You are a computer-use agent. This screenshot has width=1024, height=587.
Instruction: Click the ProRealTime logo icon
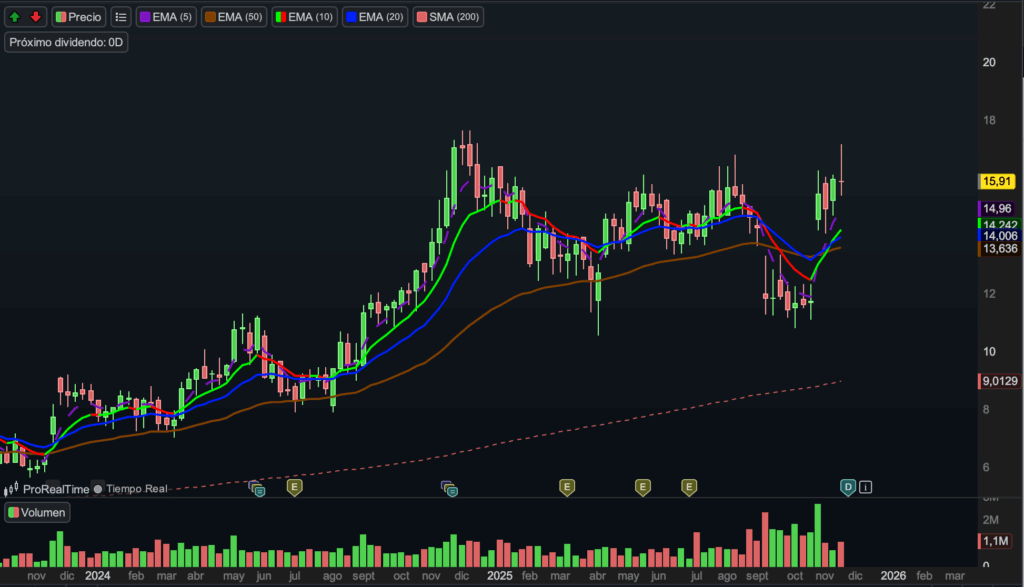click(x=13, y=489)
